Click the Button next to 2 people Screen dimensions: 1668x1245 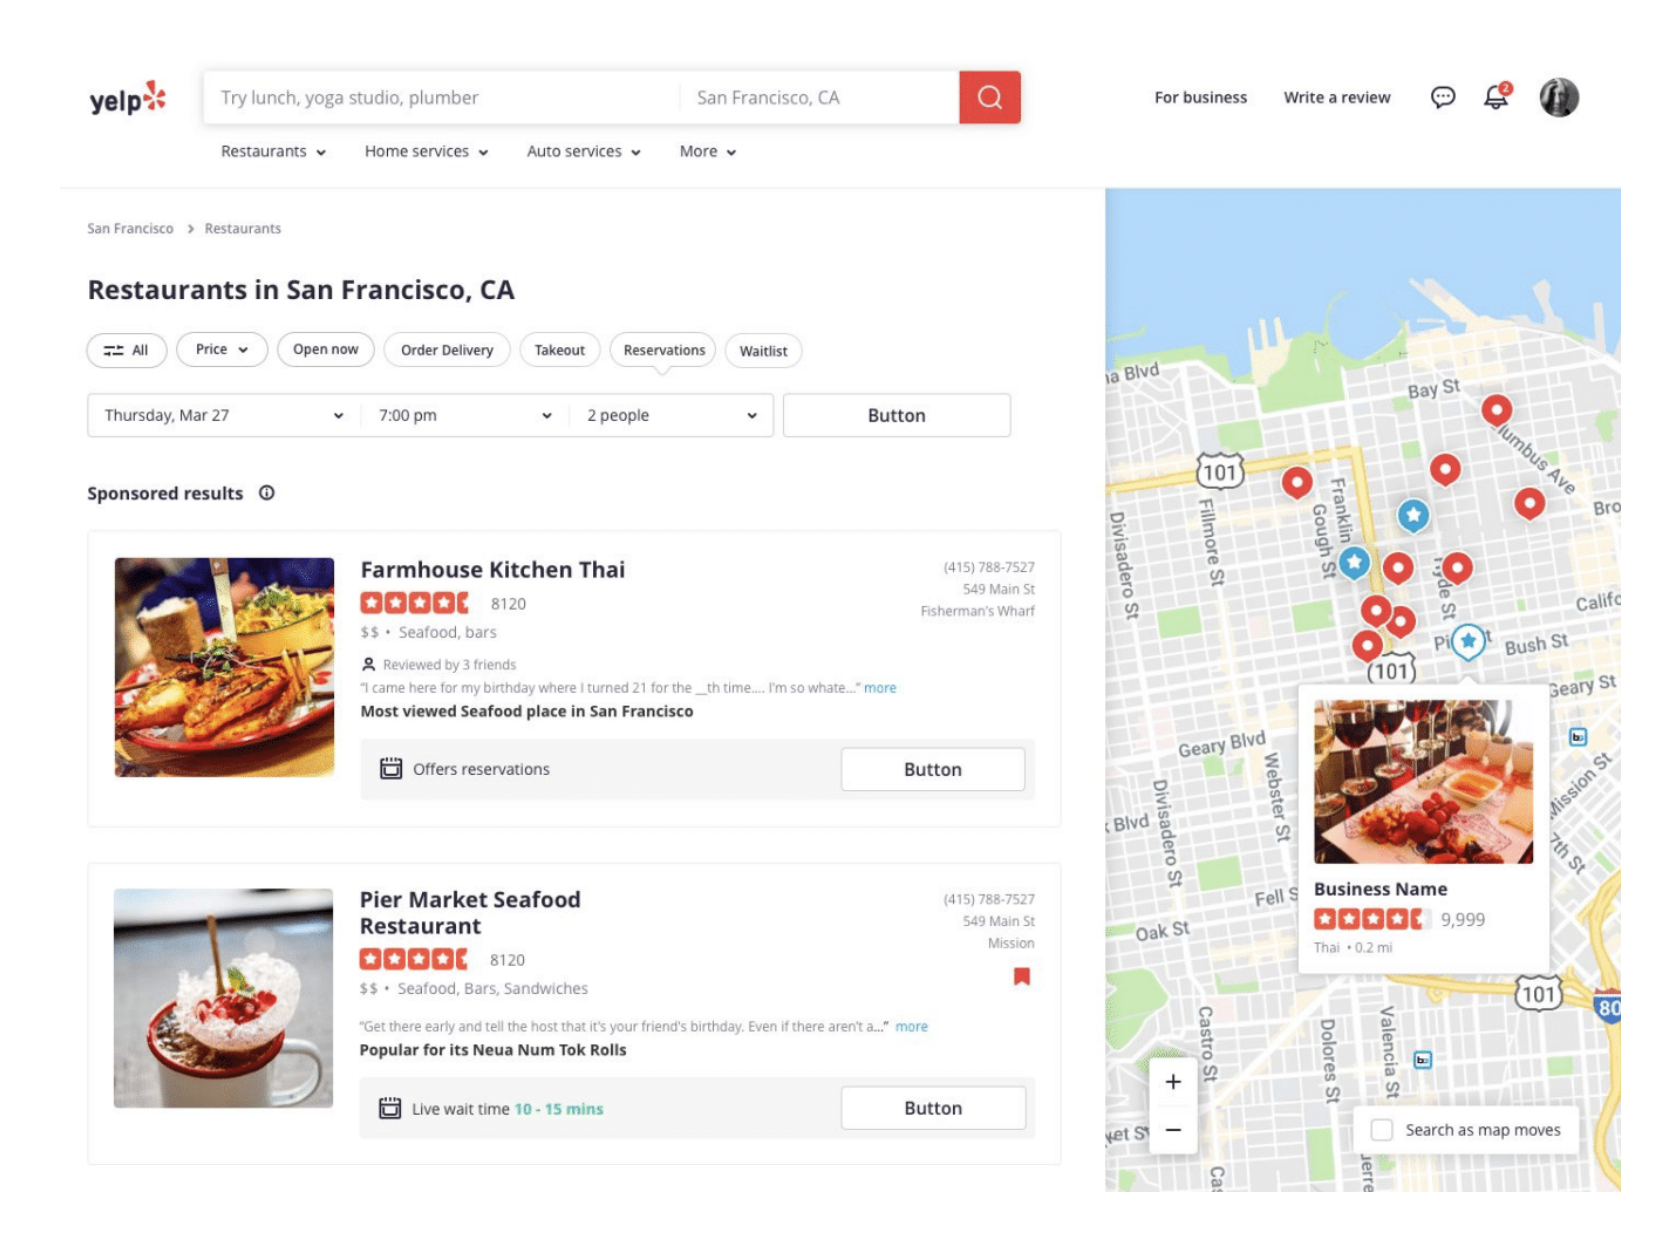click(x=896, y=415)
